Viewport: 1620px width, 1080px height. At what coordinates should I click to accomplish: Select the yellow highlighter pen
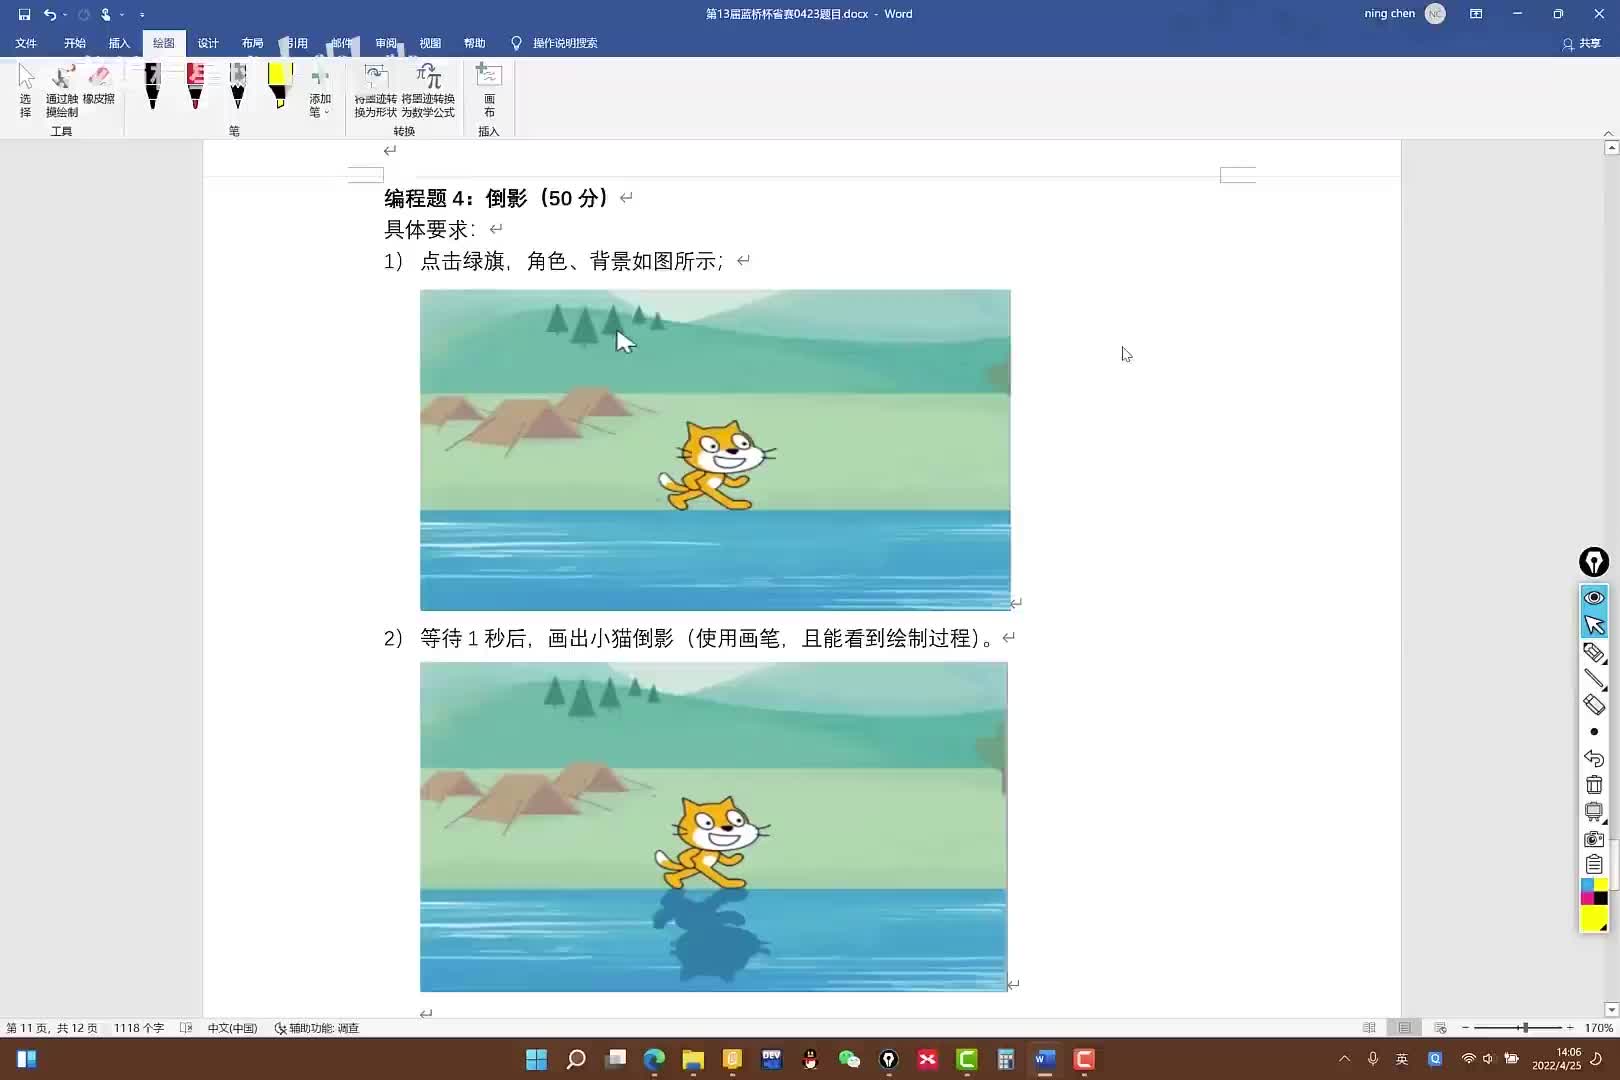pyautogui.click(x=280, y=86)
